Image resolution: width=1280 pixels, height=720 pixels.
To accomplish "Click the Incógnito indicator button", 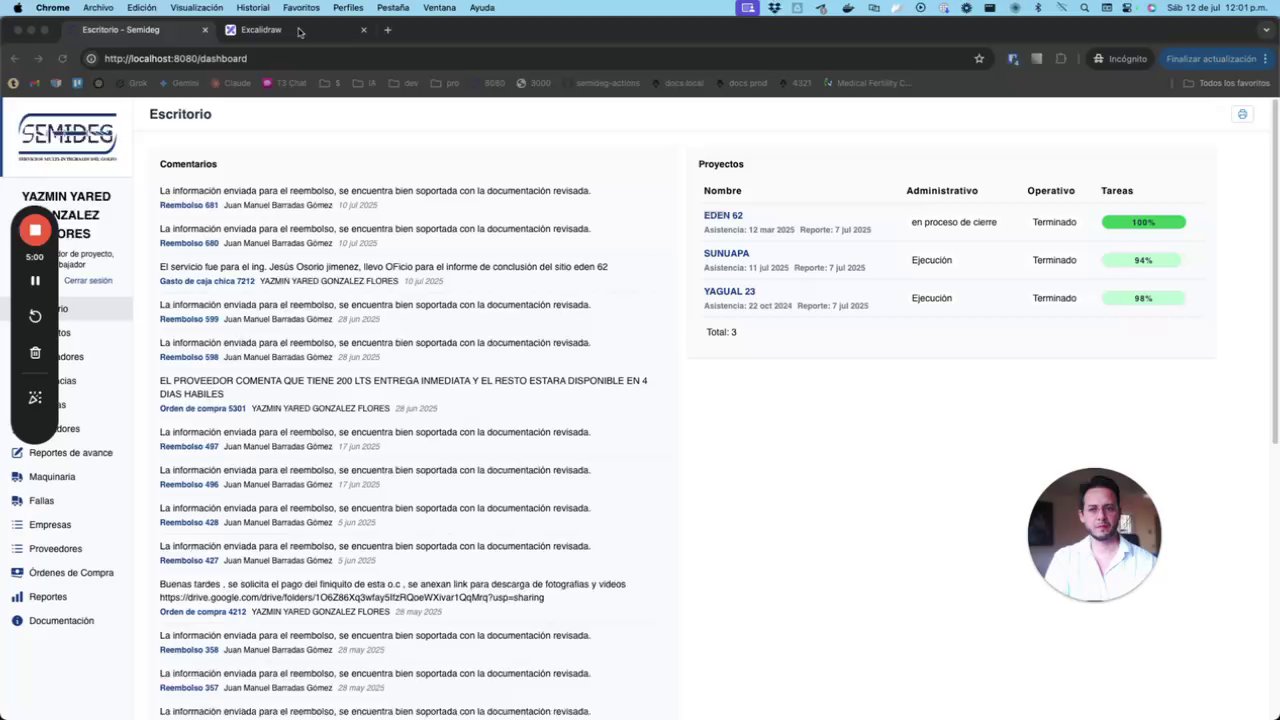I will 1120,59.
